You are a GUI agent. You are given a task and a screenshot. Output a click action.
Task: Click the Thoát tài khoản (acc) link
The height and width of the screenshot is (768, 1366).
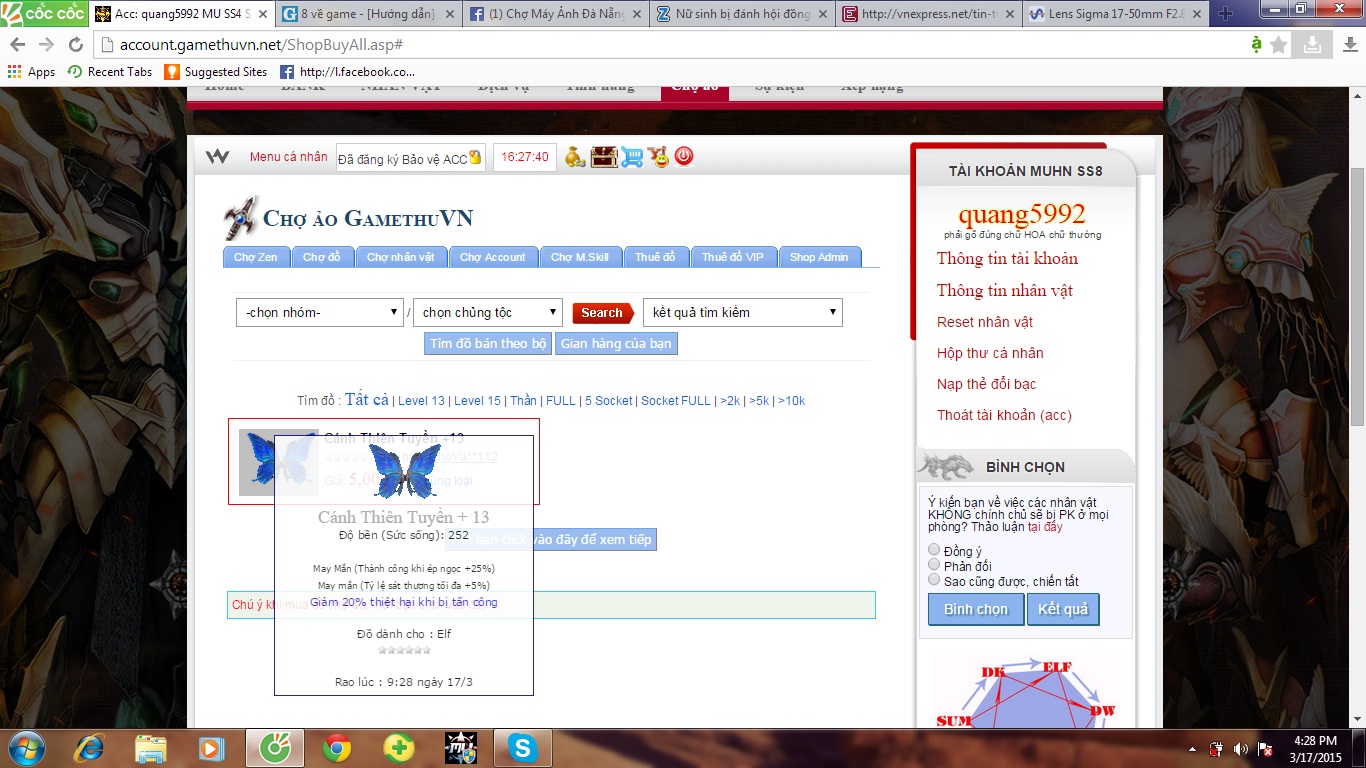coord(1004,415)
